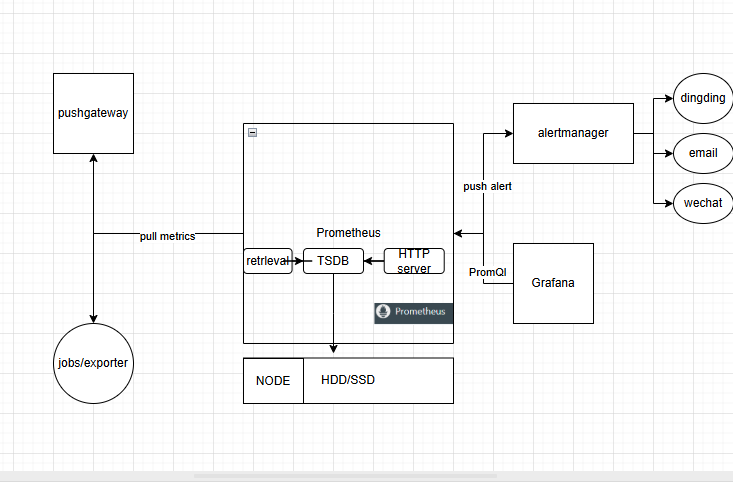Viewport: 733px width, 482px height.
Task: Select the NODE cell
Action: tap(273, 381)
